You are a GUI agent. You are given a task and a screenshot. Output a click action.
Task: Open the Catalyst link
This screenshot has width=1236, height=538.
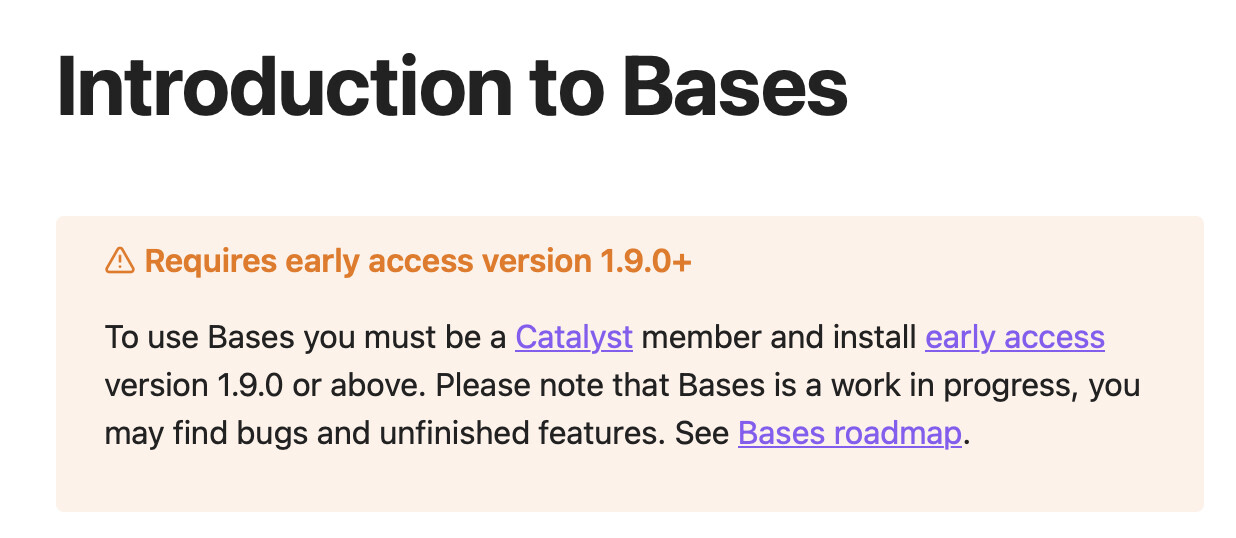point(574,338)
